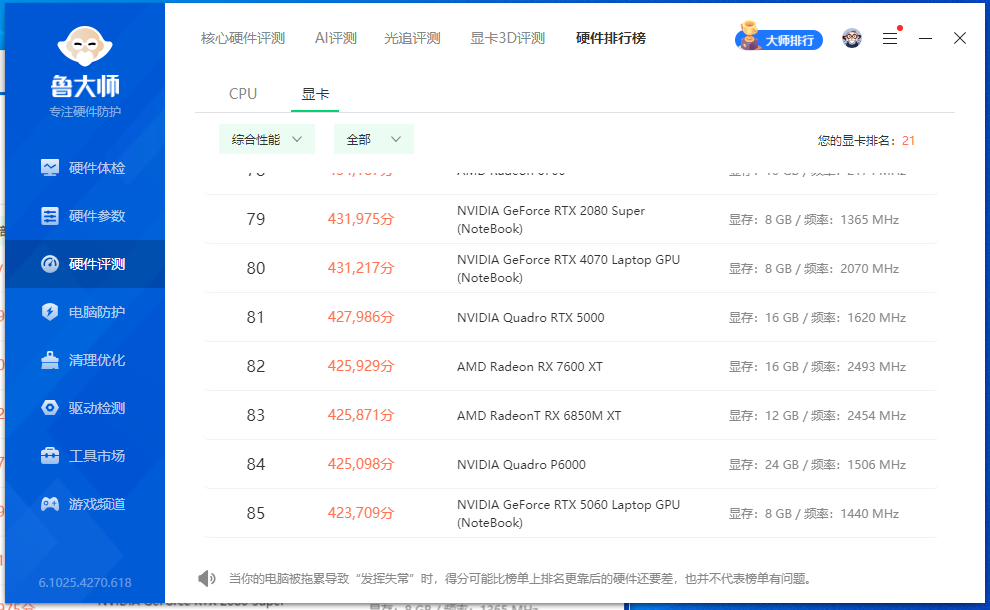Click rank number 79
The height and width of the screenshot is (610, 990).
click(256, 219)
